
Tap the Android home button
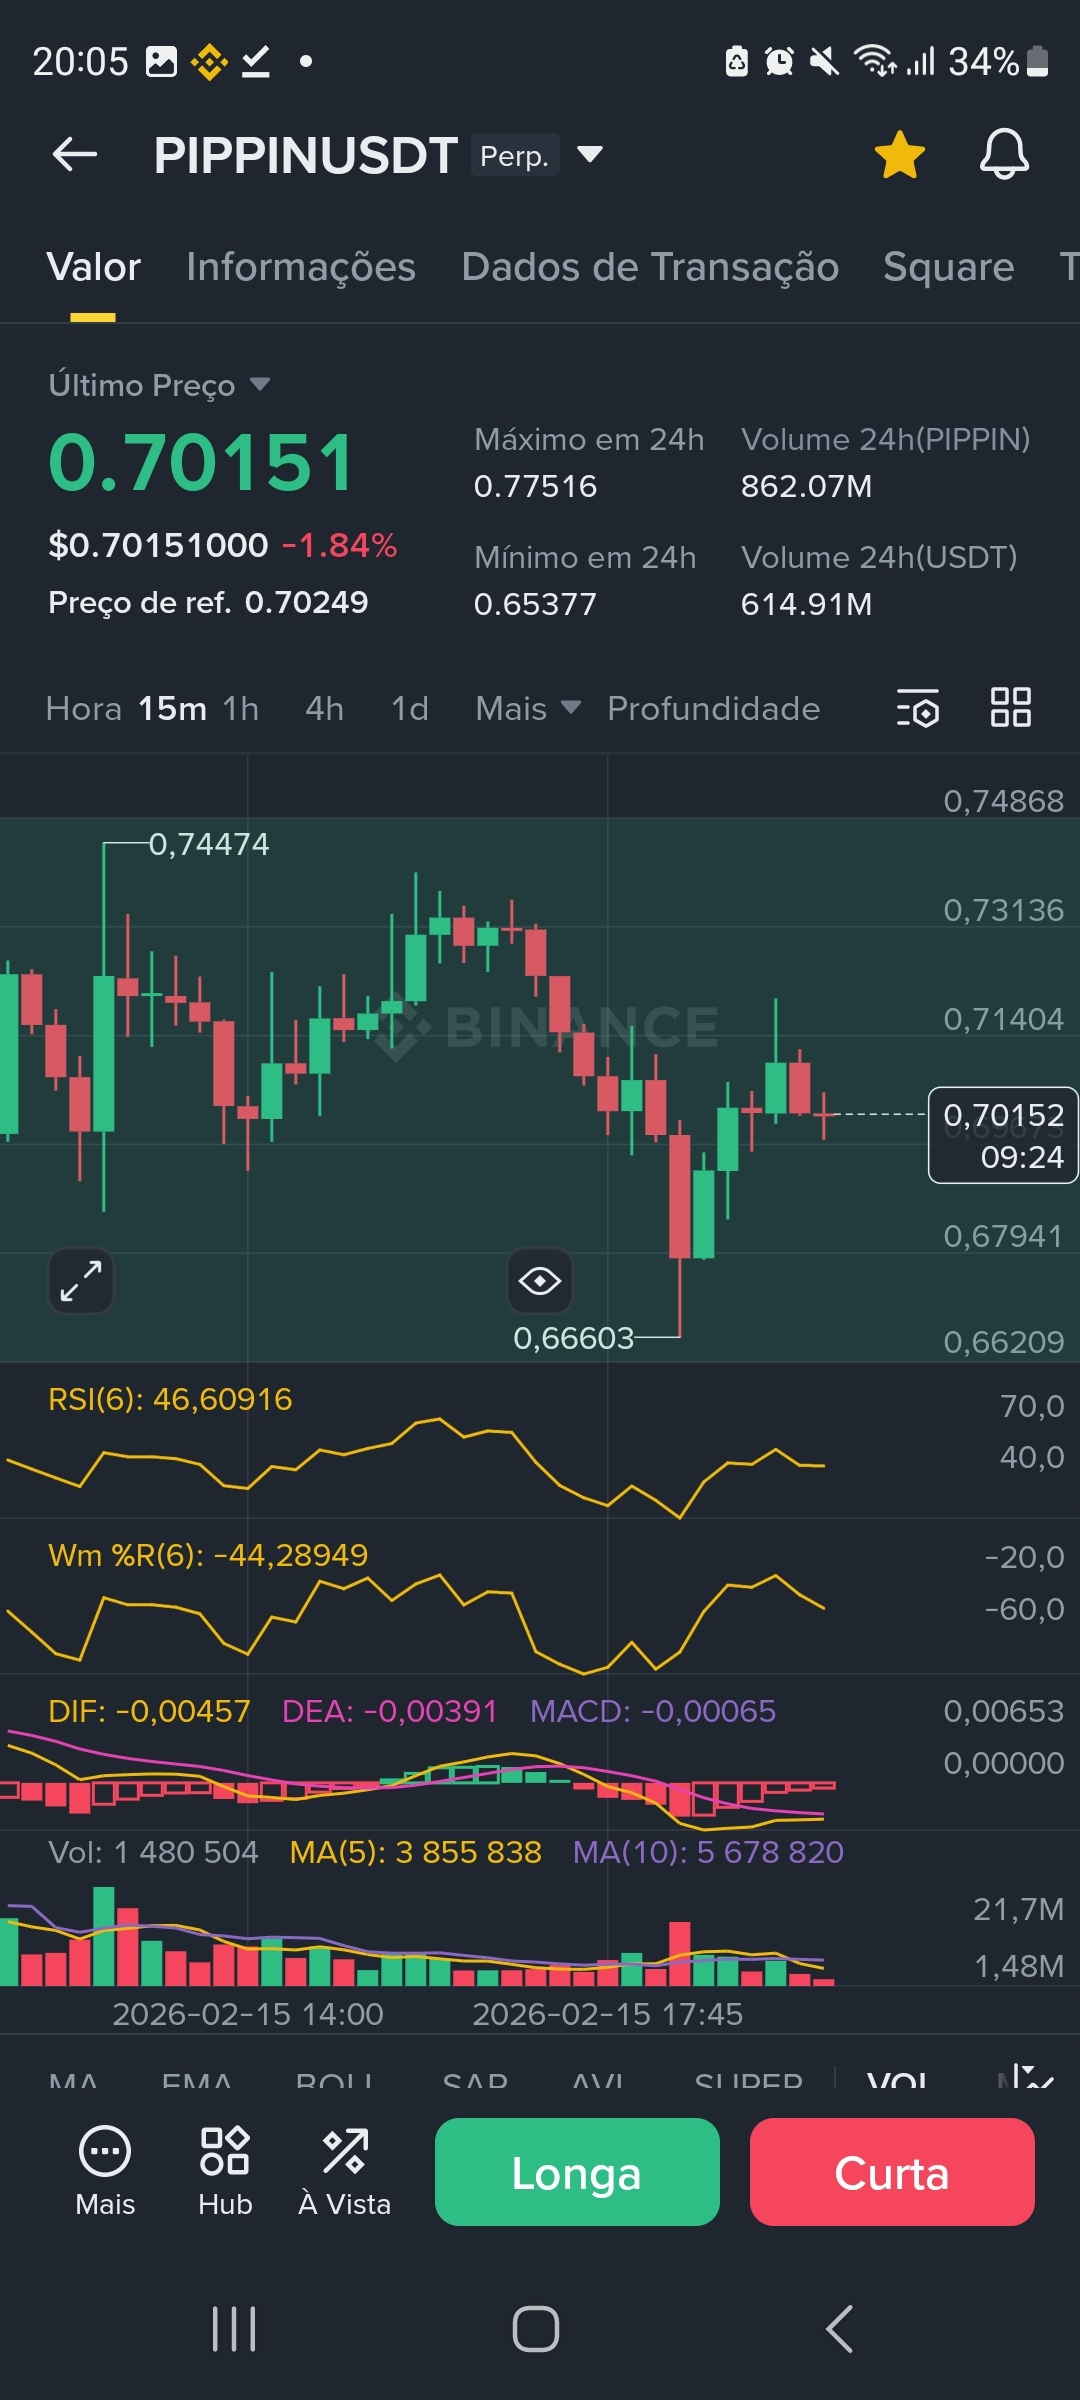pos(536,2329)
